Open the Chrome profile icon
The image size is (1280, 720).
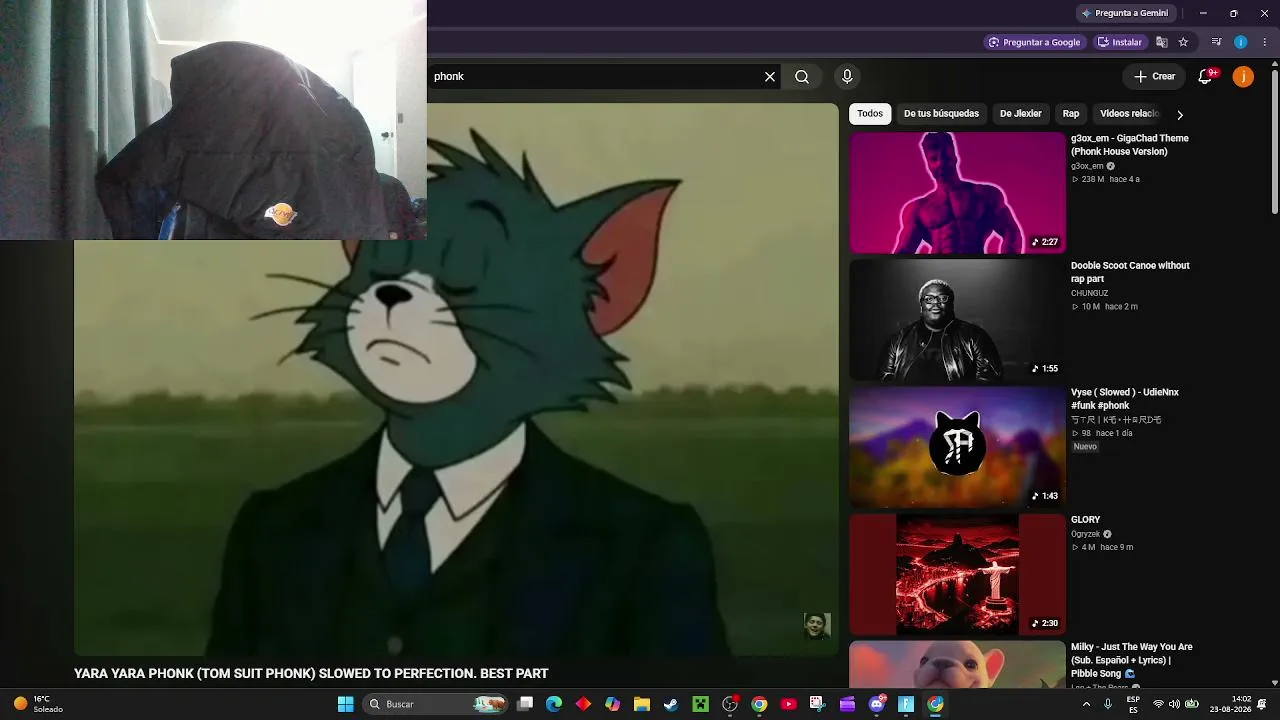[1241, 42]
